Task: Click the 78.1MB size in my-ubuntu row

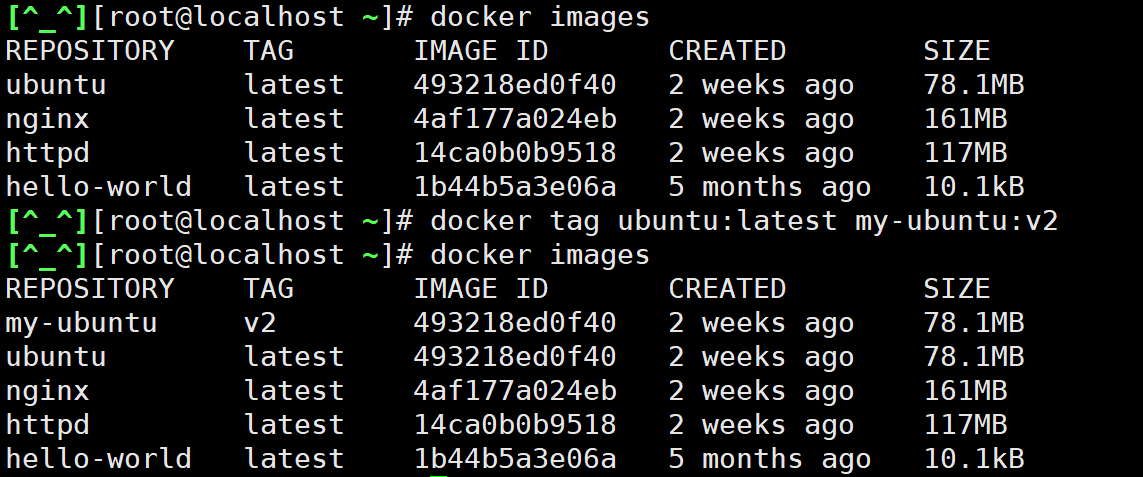Action: coord(974,323)
